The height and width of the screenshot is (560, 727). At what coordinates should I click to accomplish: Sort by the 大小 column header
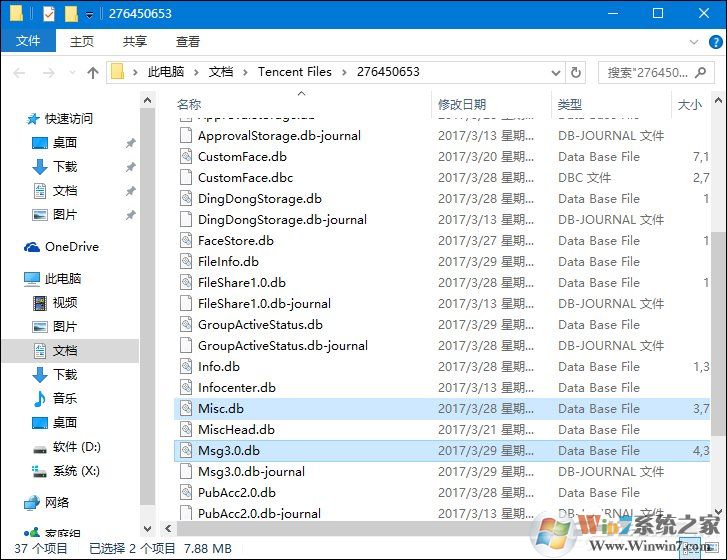pyautogui.click(x=689, y=104)
